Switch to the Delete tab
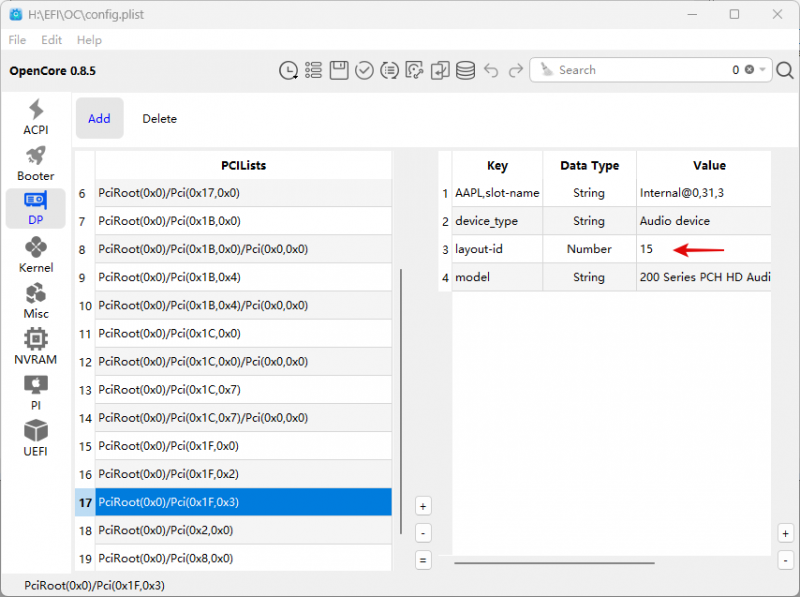The width and height of the screenshot is (800, 597). point(159,119)
